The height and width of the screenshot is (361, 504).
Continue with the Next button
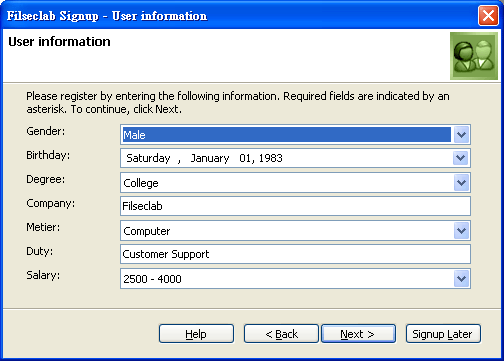pyautogui.click(x=358, y=334)
